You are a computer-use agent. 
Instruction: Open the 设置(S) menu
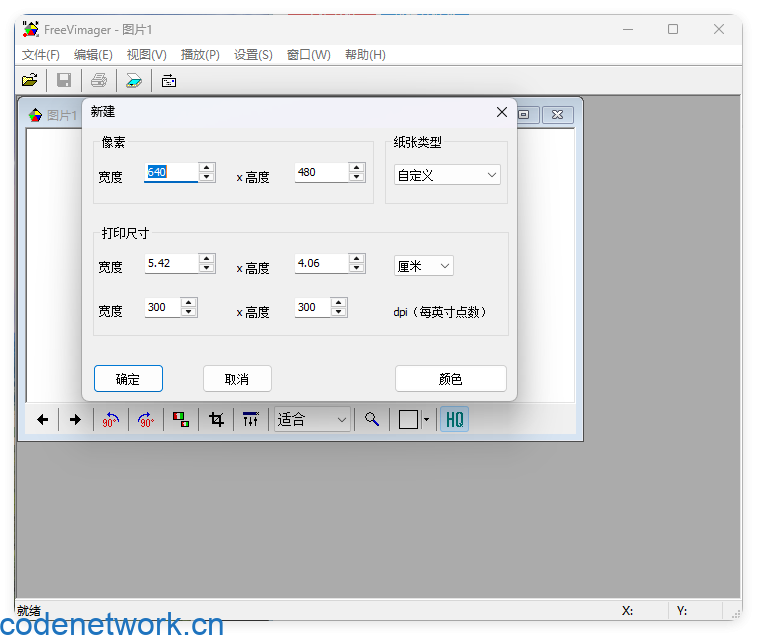tap(253, 55)
